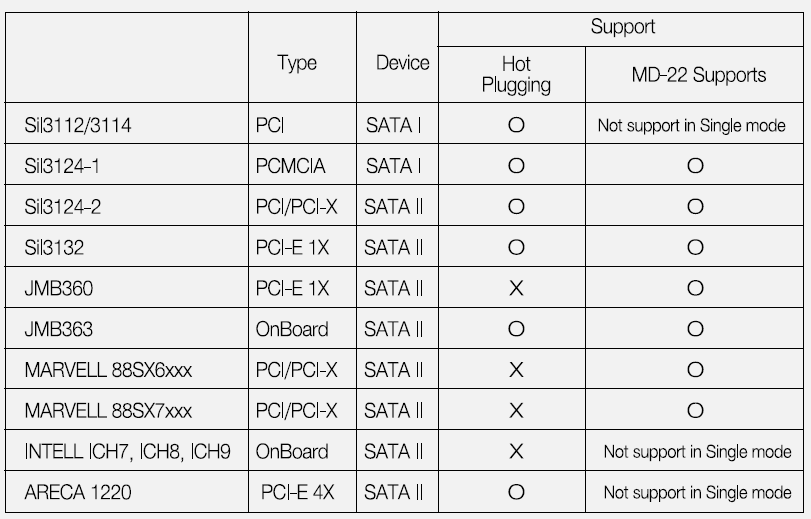Click the PCI-E 4X type cell
This screenshot has width=811, height=519.
click(297, 492)
